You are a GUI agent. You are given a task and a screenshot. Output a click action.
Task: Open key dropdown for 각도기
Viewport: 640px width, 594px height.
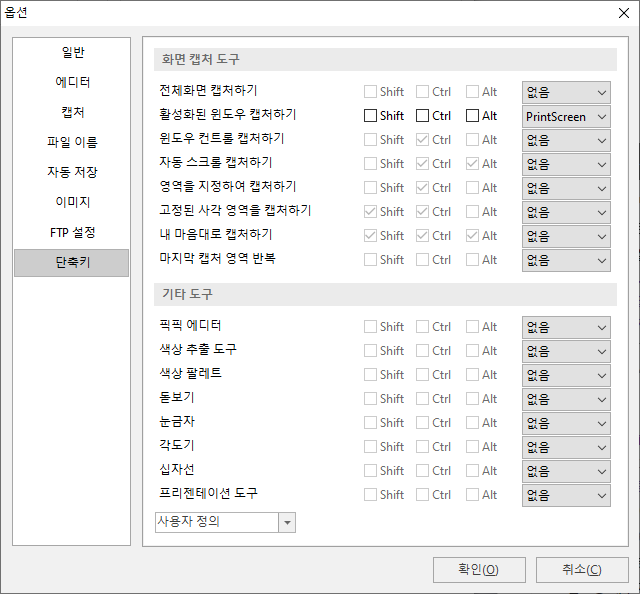click(566, 447)
